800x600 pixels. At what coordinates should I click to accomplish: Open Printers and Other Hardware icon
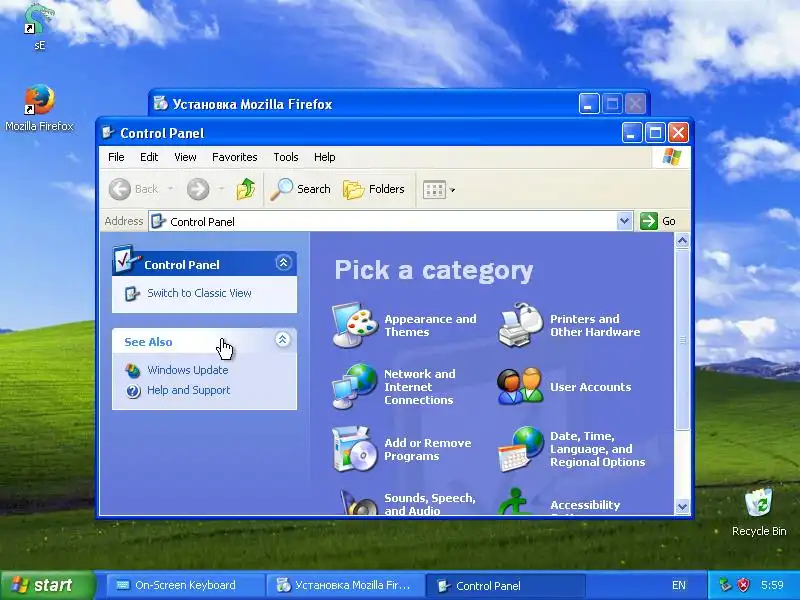pyautogui.click(x=520, y=325)
